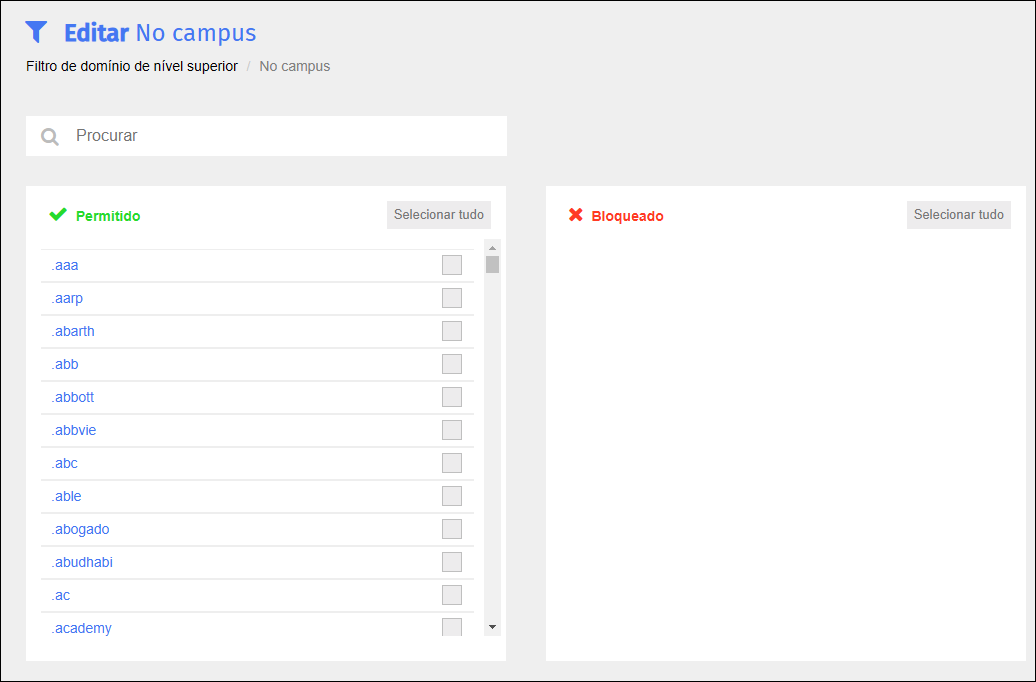Tick the checkbox for .aarp

pyautogui.click(x=452, y=298)
